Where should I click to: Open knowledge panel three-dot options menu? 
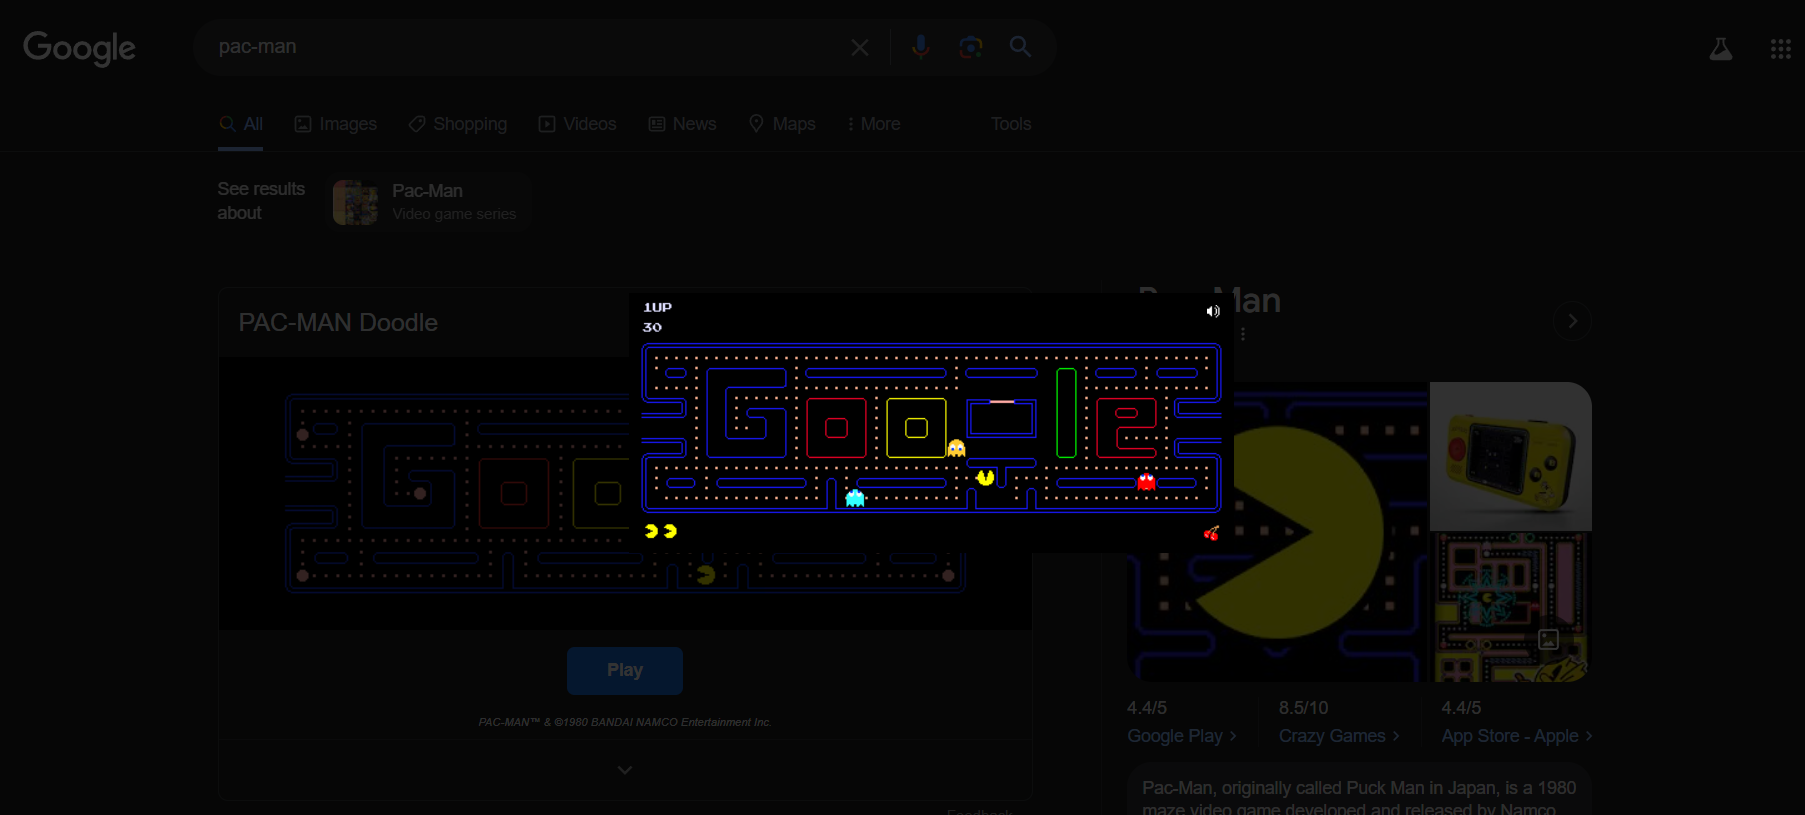1242,334
